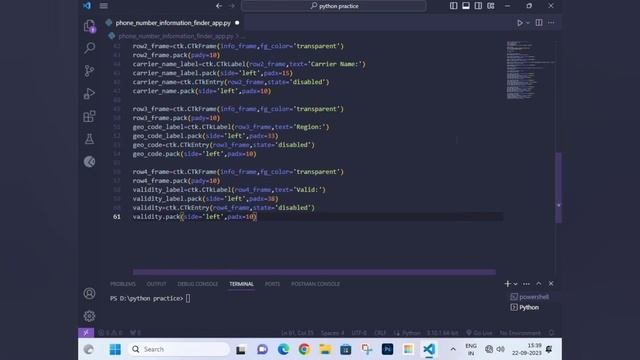Image resolution: width=640 pixels, height=360 pixels.
Task: Click the editor vertical scrollbar thumb
Action: 558,187
